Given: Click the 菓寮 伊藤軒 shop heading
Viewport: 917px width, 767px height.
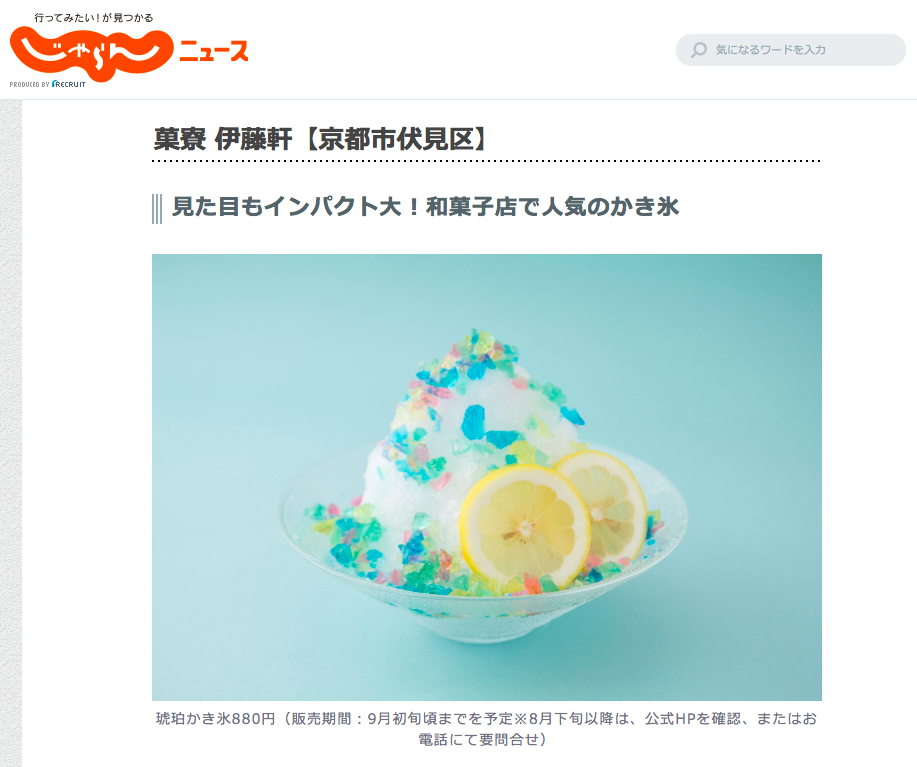Looking at the screenshot, I should click(x=223, y=139).
